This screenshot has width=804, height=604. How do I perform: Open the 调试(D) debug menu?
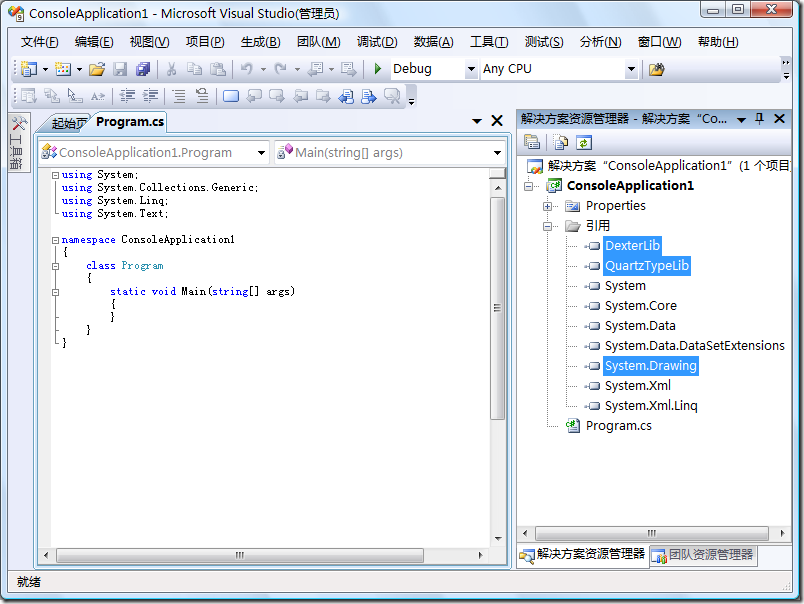pyautogui.click(x=377, y=42)
